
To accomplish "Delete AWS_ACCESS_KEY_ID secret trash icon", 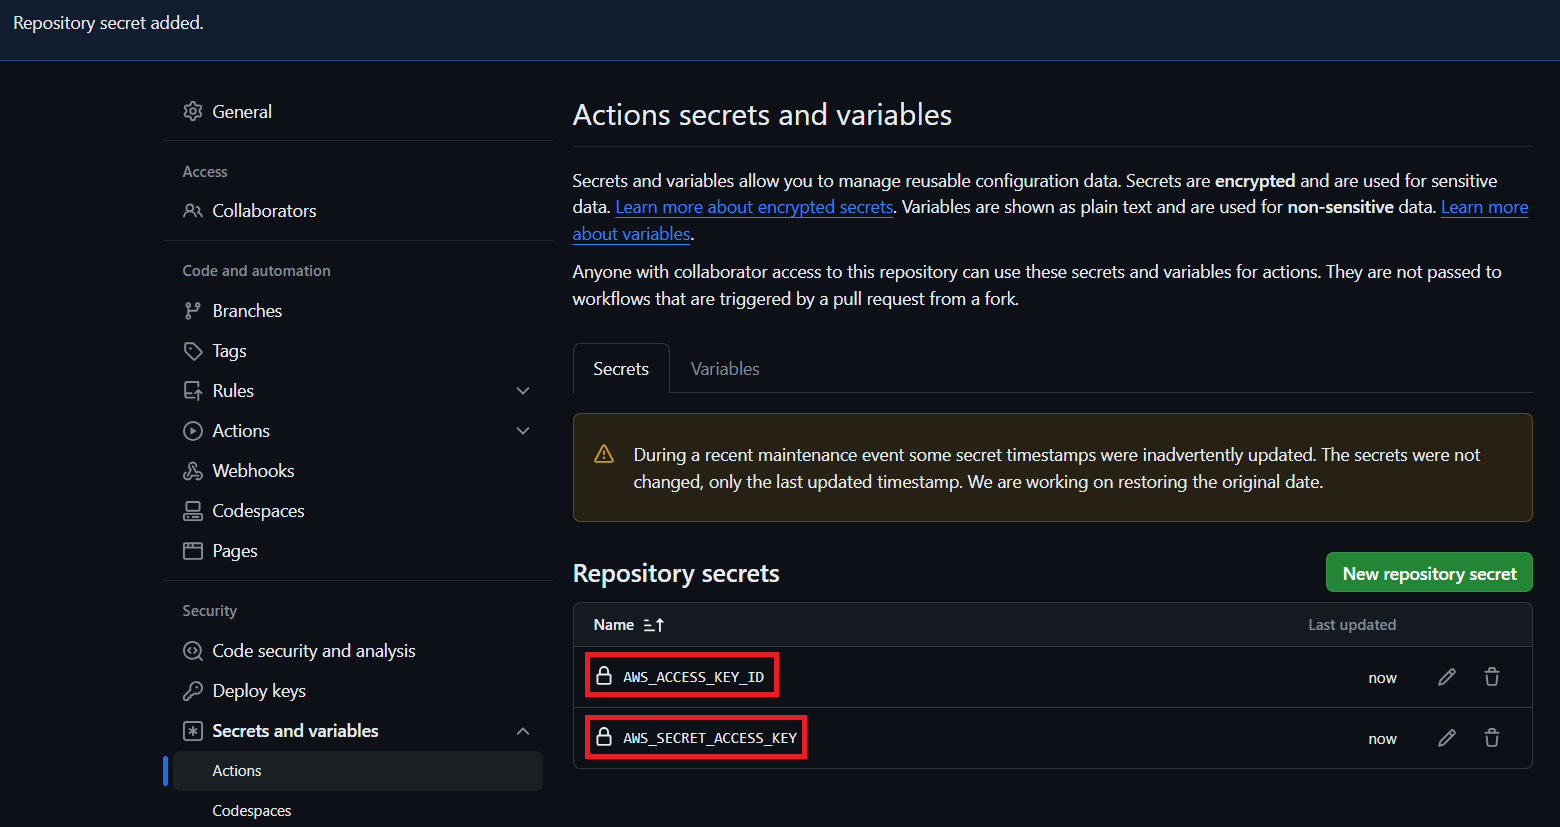I will click(1492, 677).
